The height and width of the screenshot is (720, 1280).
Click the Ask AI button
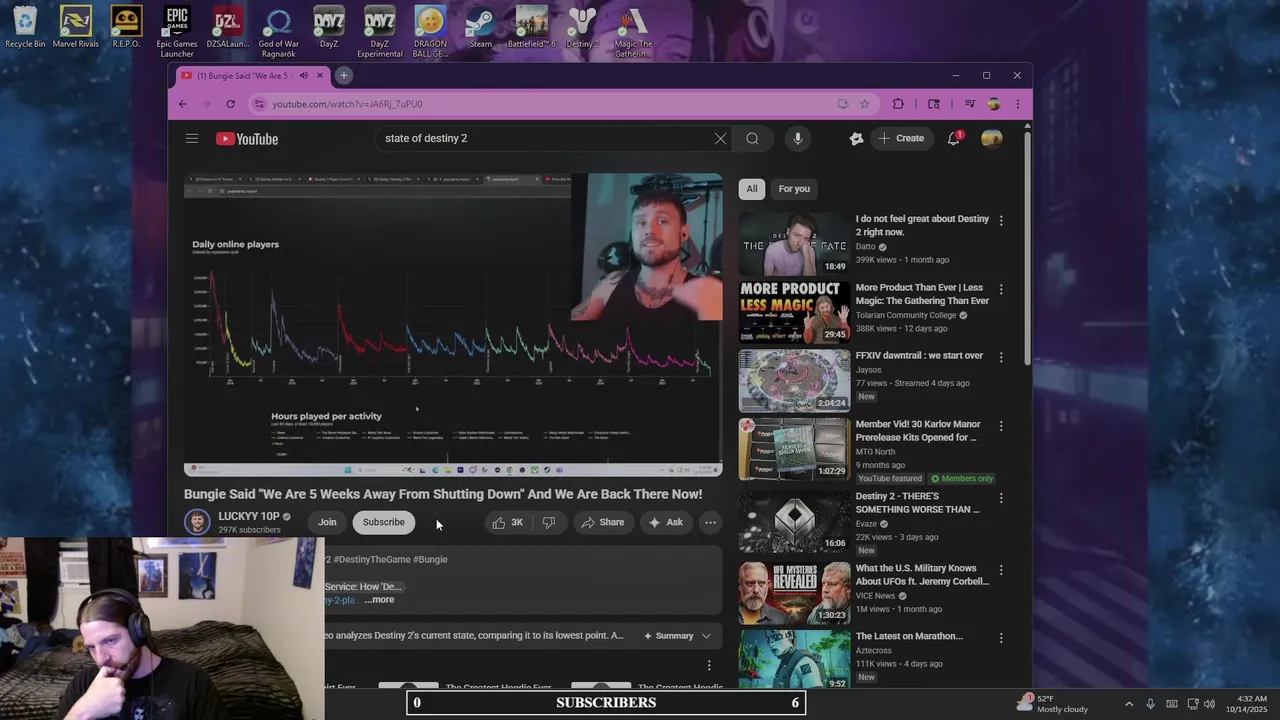(x=665, y=522)
